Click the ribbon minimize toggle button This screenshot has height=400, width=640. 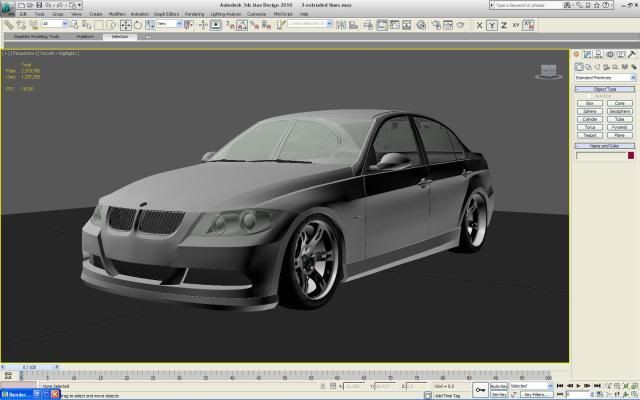tap(148, 37)
